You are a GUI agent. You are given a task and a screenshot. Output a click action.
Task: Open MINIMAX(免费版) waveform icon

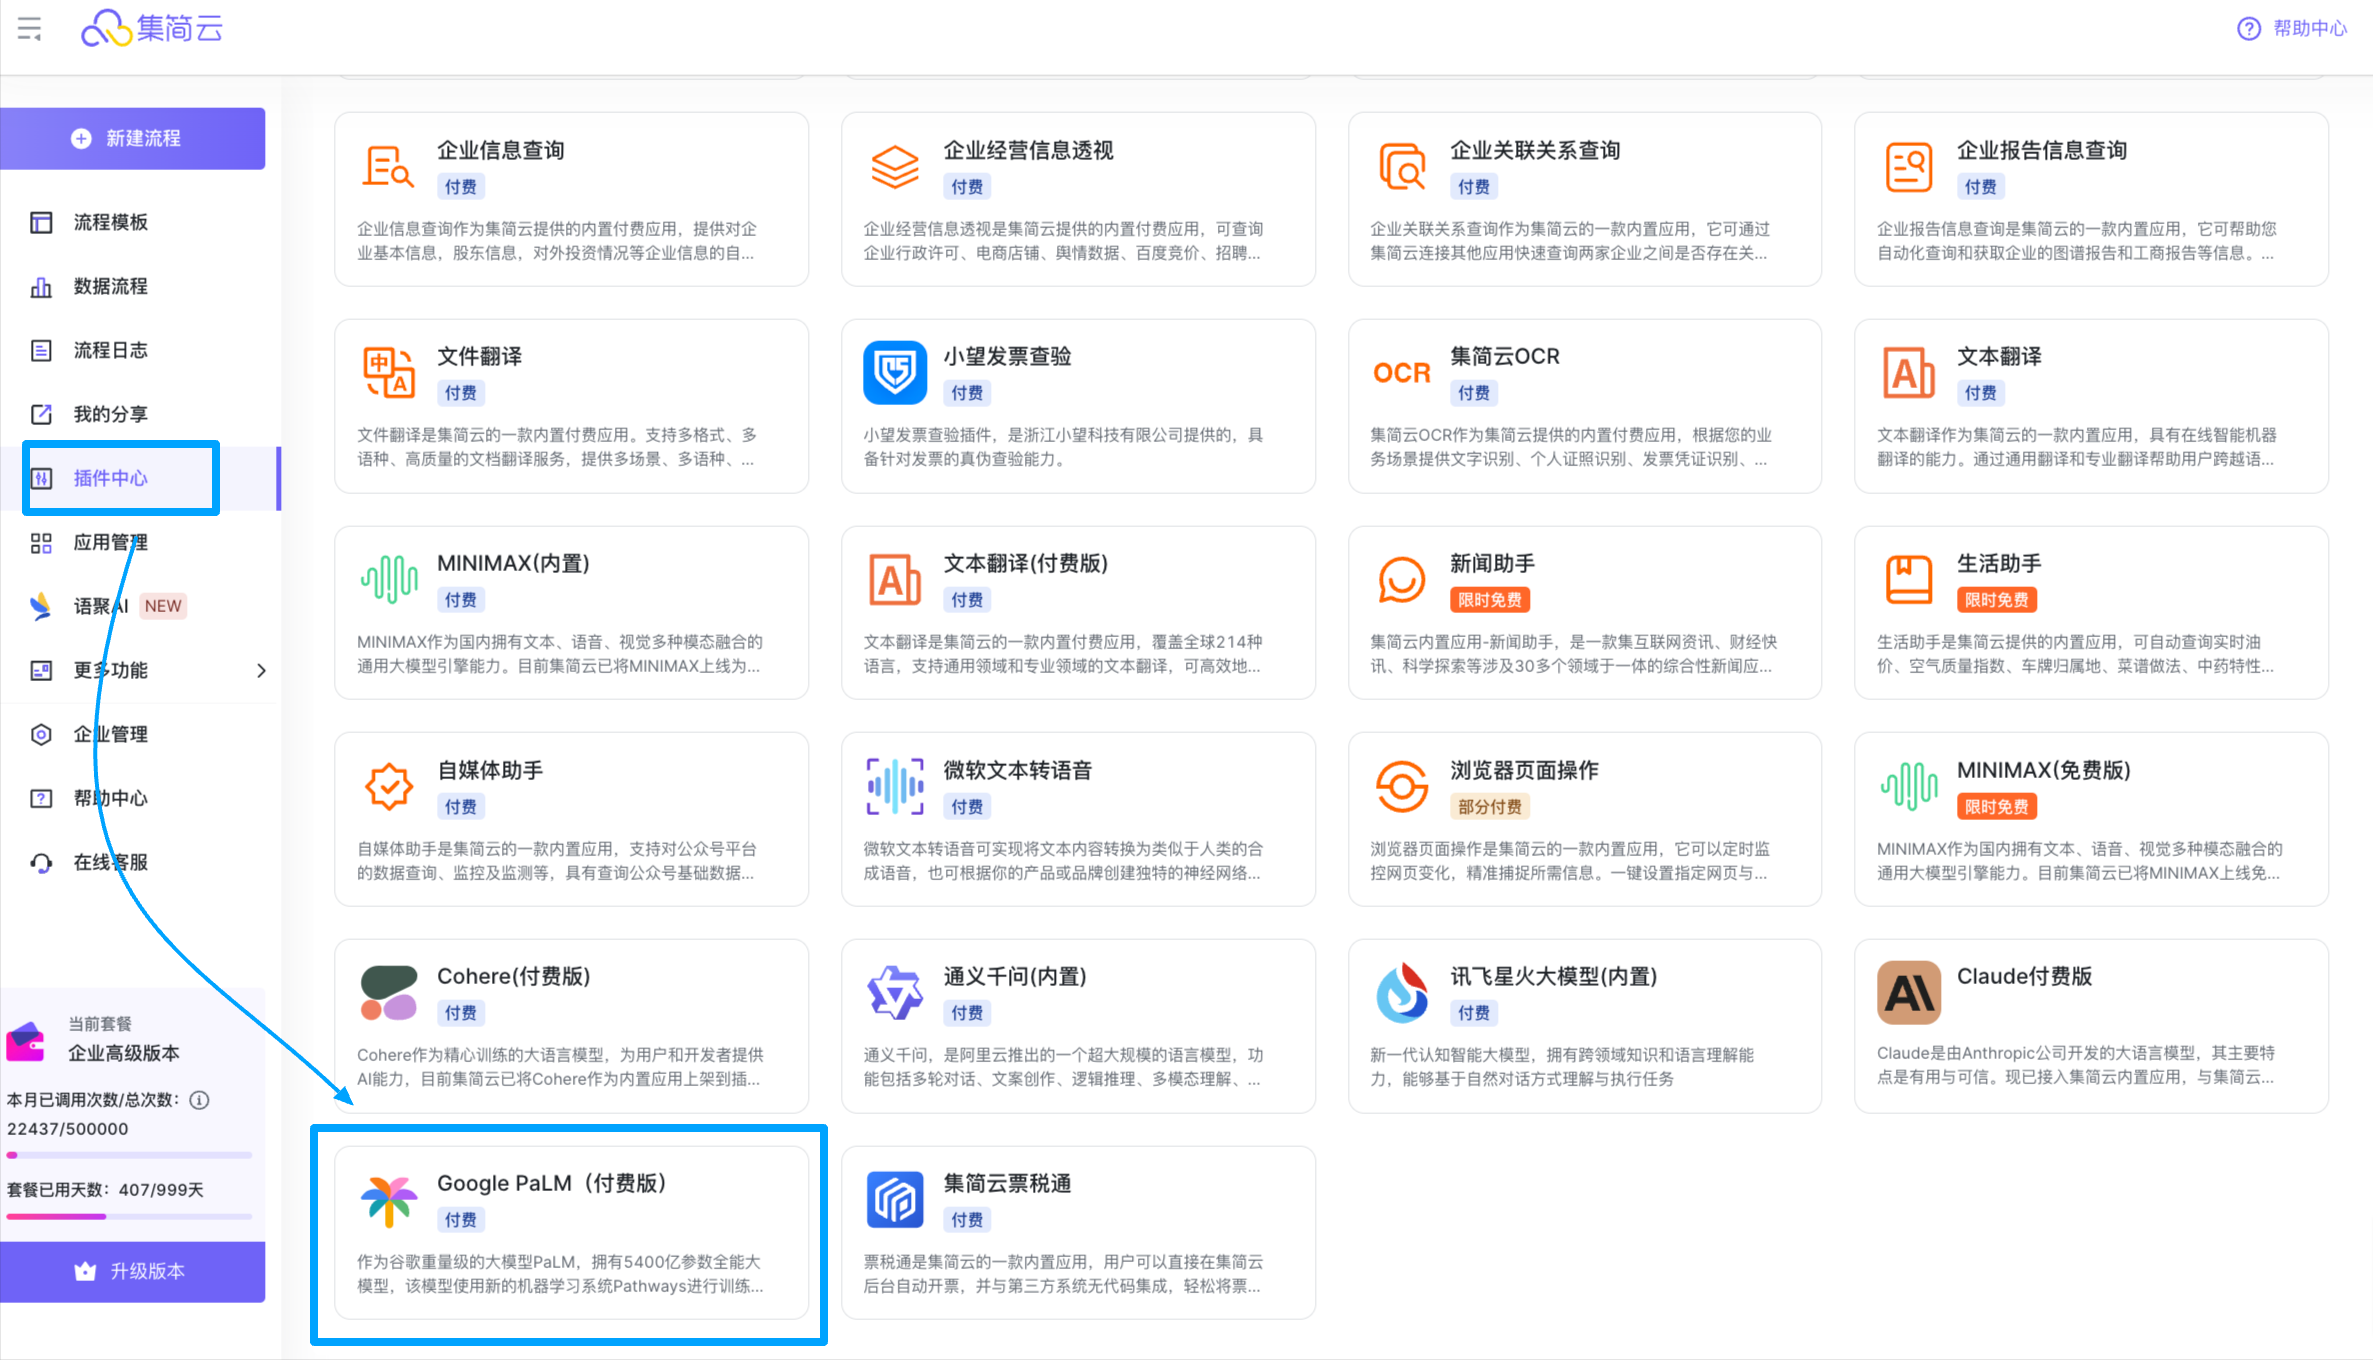click(x=1909, y=787)
